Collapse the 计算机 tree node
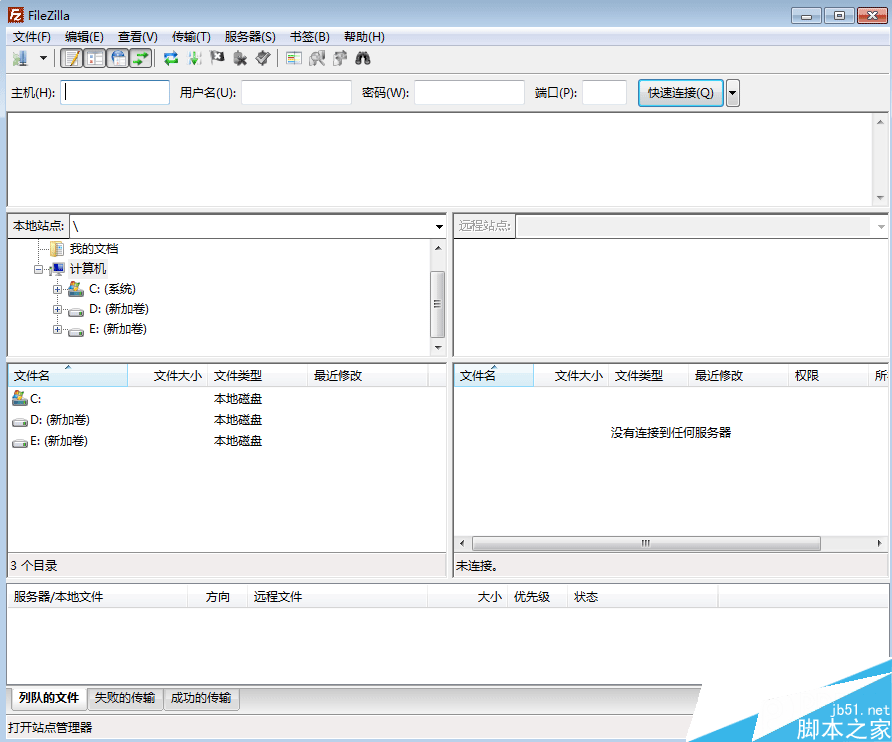The height and width of the screenshot is (742, 892). (x=38, y=269)
